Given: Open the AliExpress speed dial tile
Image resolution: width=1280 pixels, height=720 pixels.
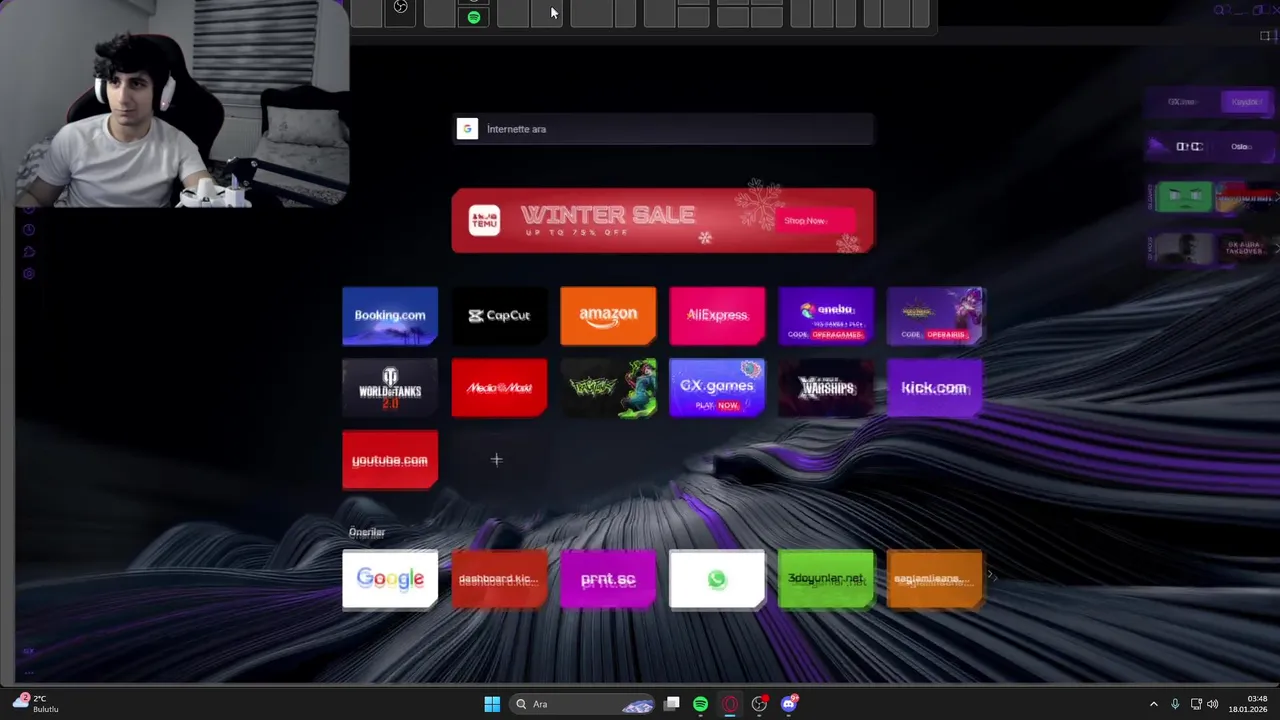Looking at the screenshot, I should click(717, 316).
